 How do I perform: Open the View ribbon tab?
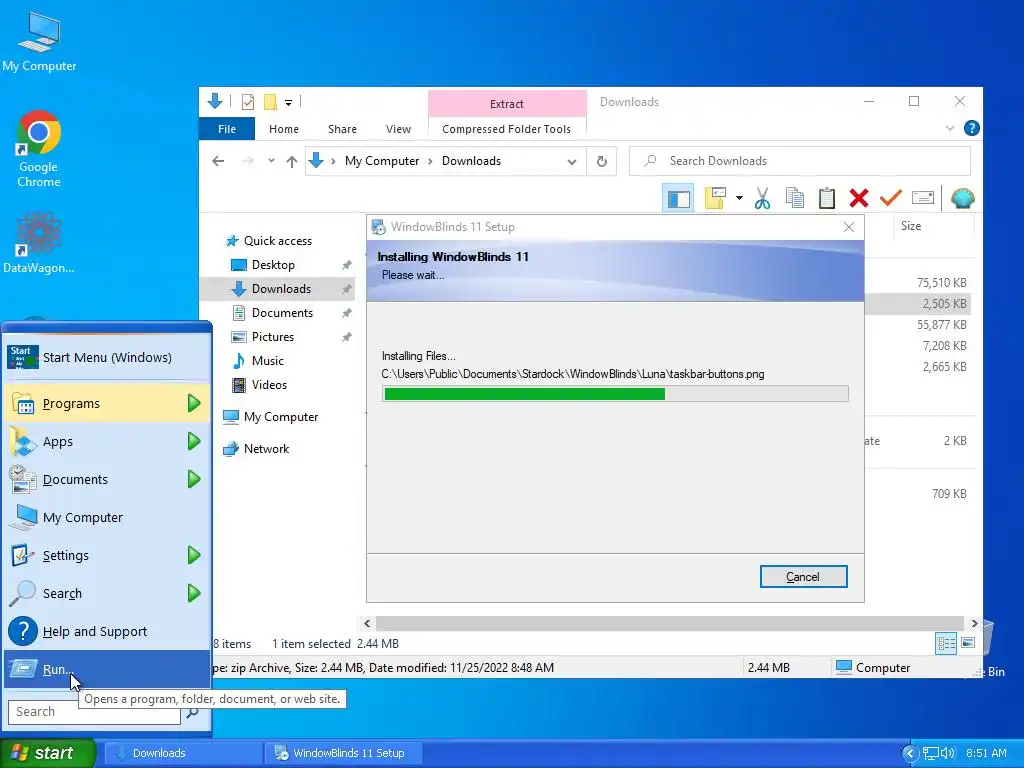click(398, 129)
